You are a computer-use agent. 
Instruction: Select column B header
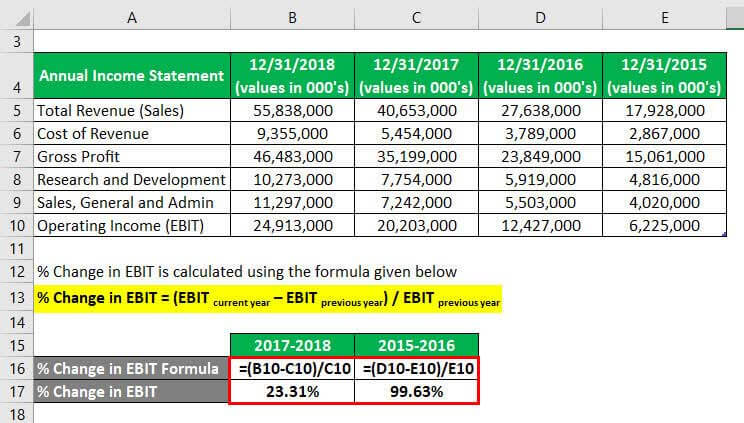coord(292,18)
